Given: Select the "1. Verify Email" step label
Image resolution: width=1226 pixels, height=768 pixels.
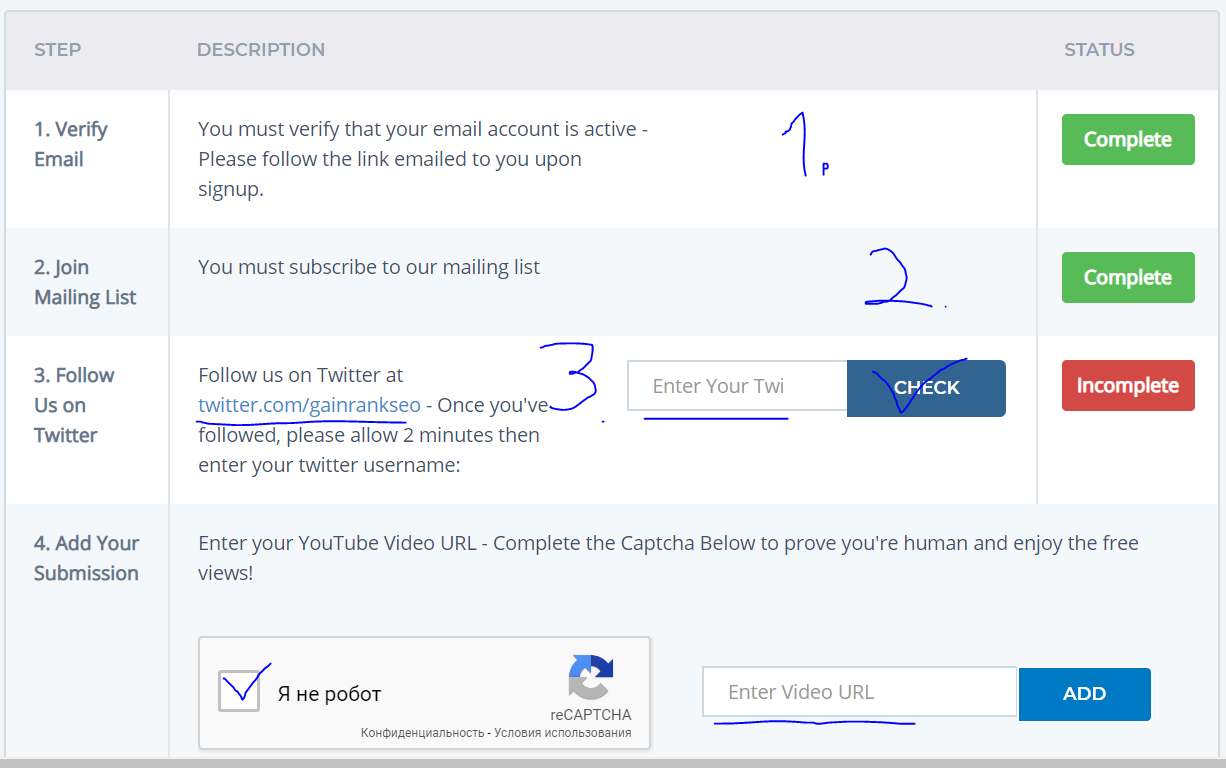Looking at the screenshot, I should [x=71, y=144].
